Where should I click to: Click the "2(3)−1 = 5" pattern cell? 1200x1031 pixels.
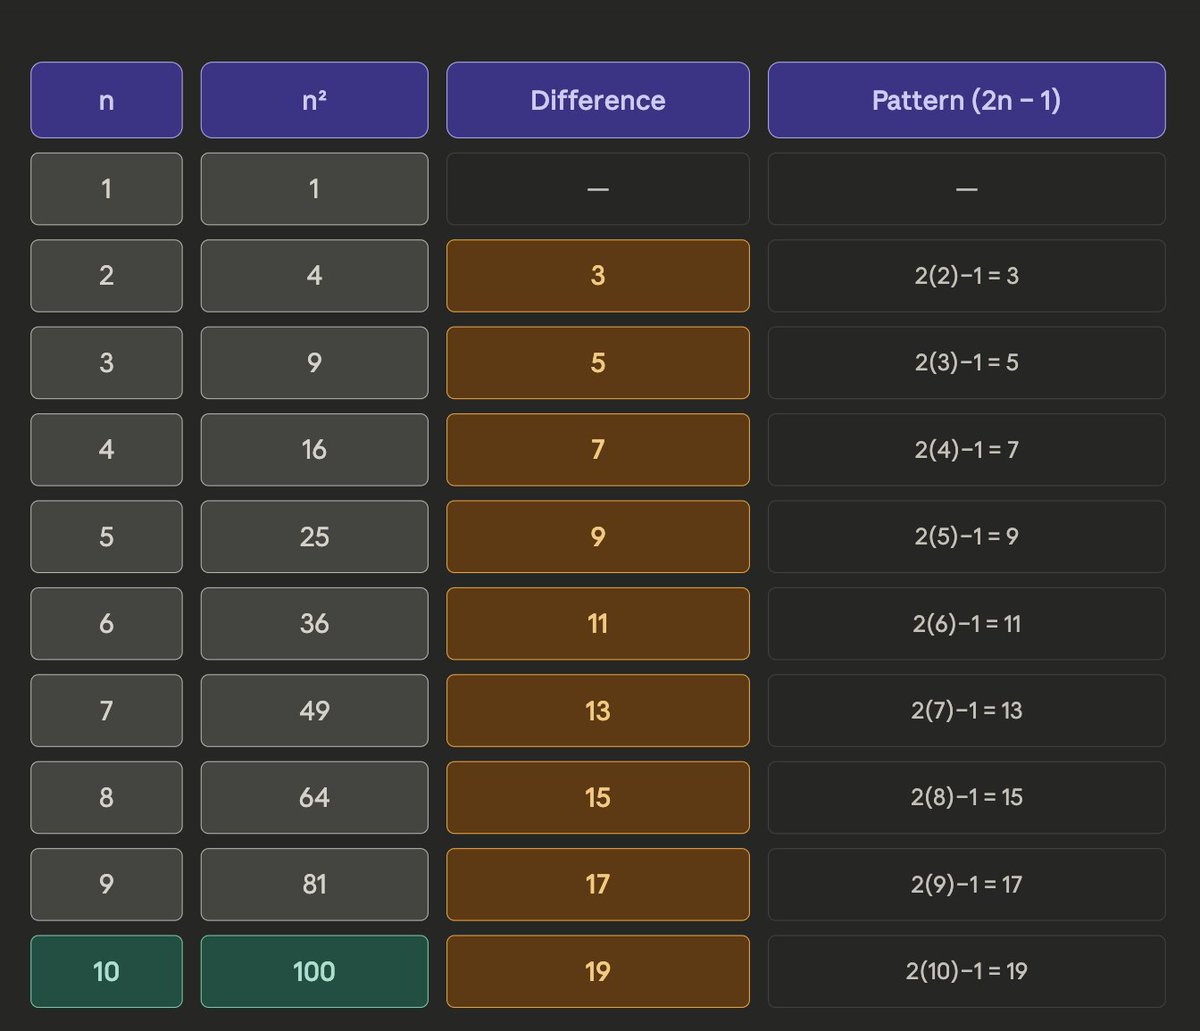966,362
